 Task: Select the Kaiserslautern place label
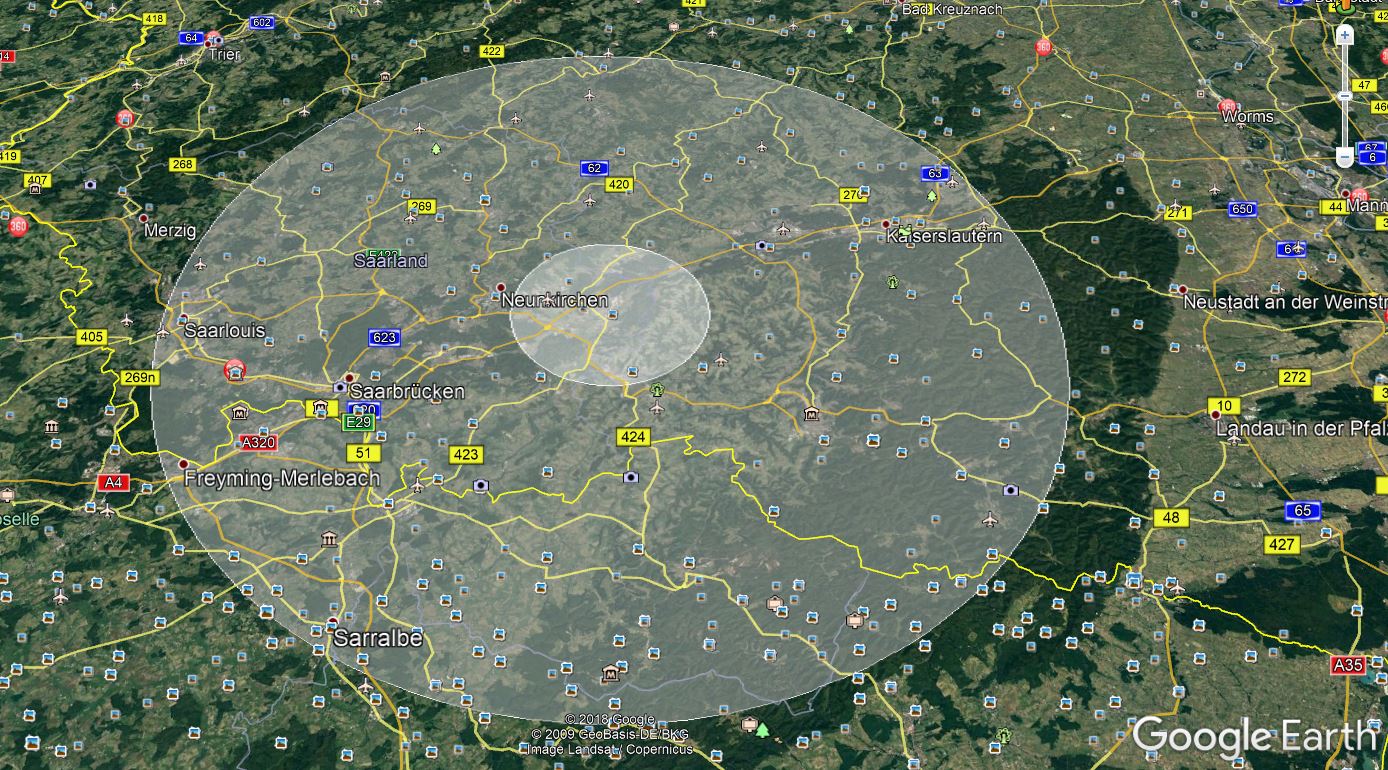point(943,237)
